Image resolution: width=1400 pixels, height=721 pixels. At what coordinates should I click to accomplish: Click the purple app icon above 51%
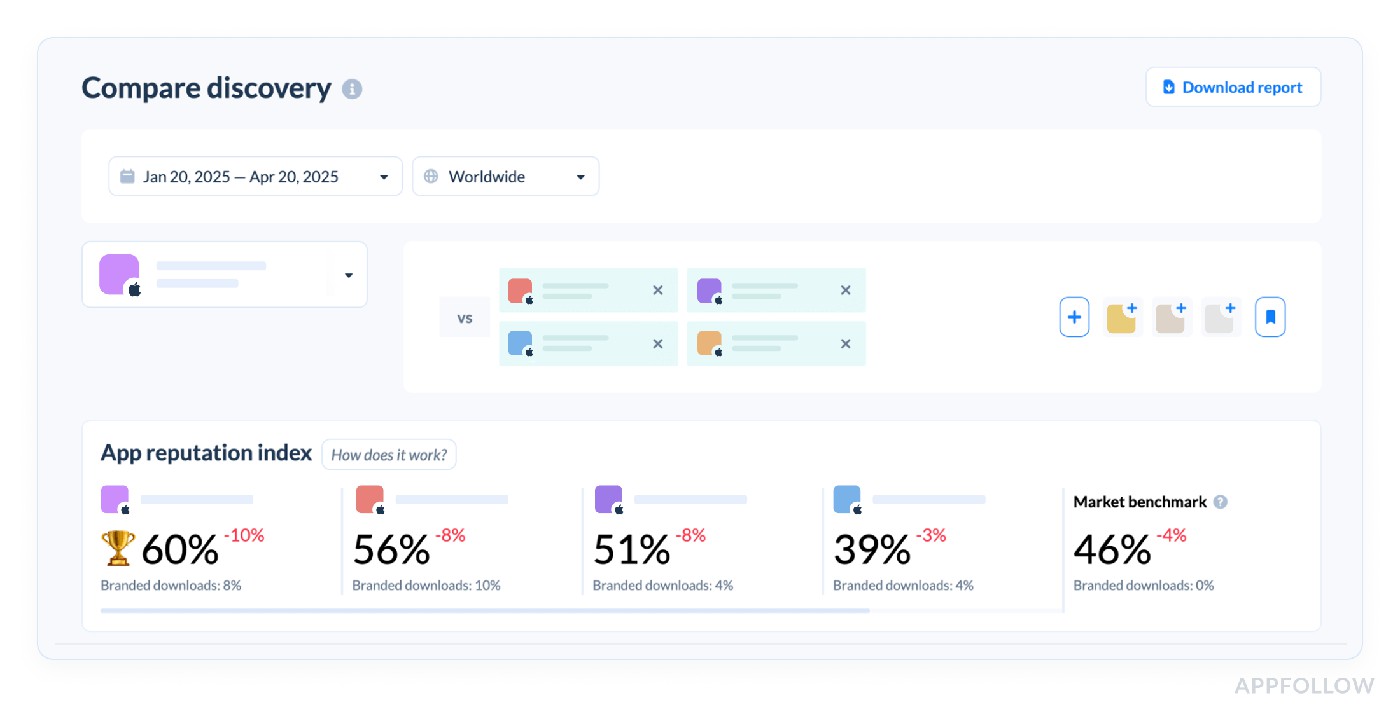(x=609, y=500)
